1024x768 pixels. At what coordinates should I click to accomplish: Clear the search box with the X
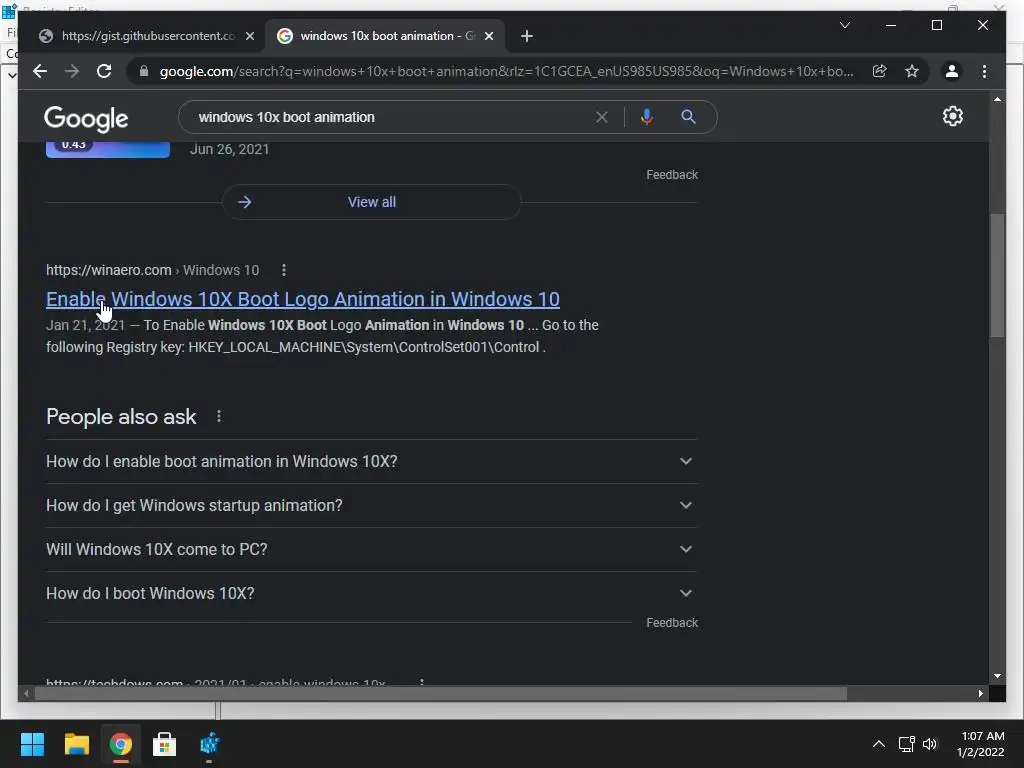(x=601, y=117)
